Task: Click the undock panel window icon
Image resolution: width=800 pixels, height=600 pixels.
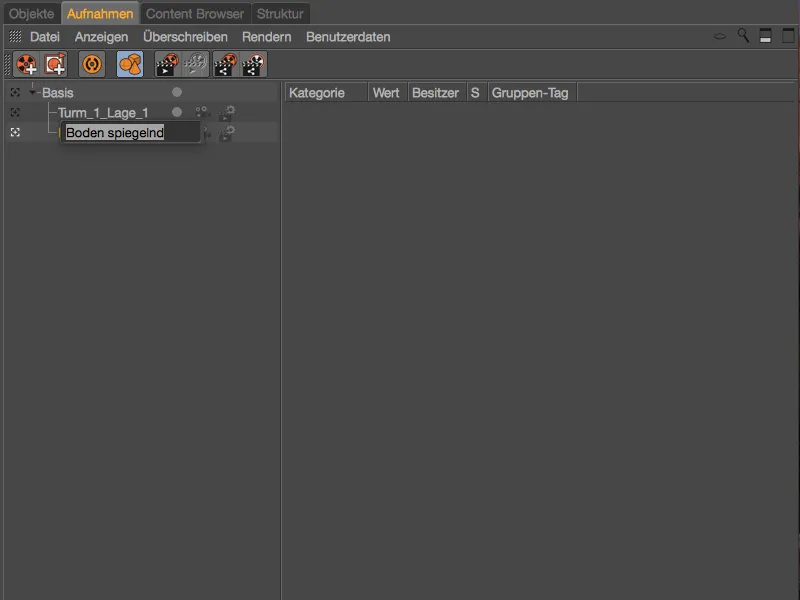Action: pyautogui.click(x=788, y=36)
